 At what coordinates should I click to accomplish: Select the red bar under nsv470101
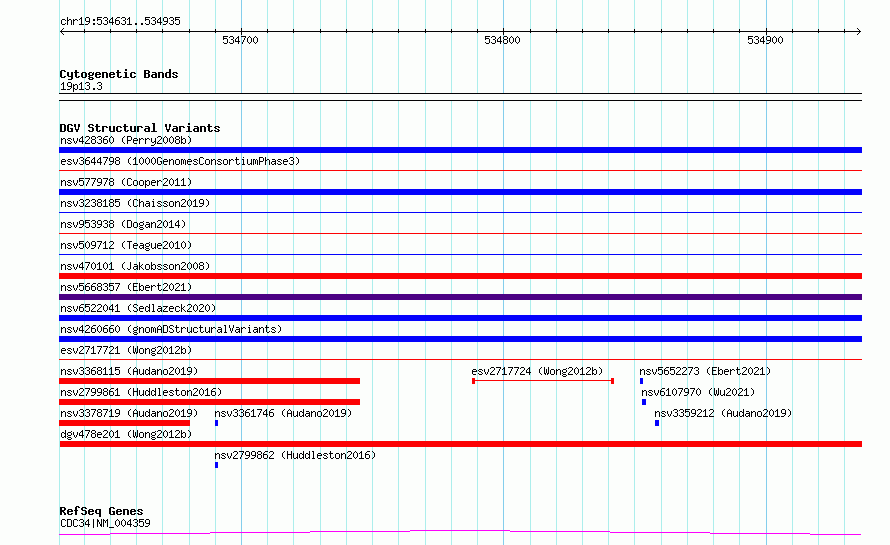tap(460, 276)
